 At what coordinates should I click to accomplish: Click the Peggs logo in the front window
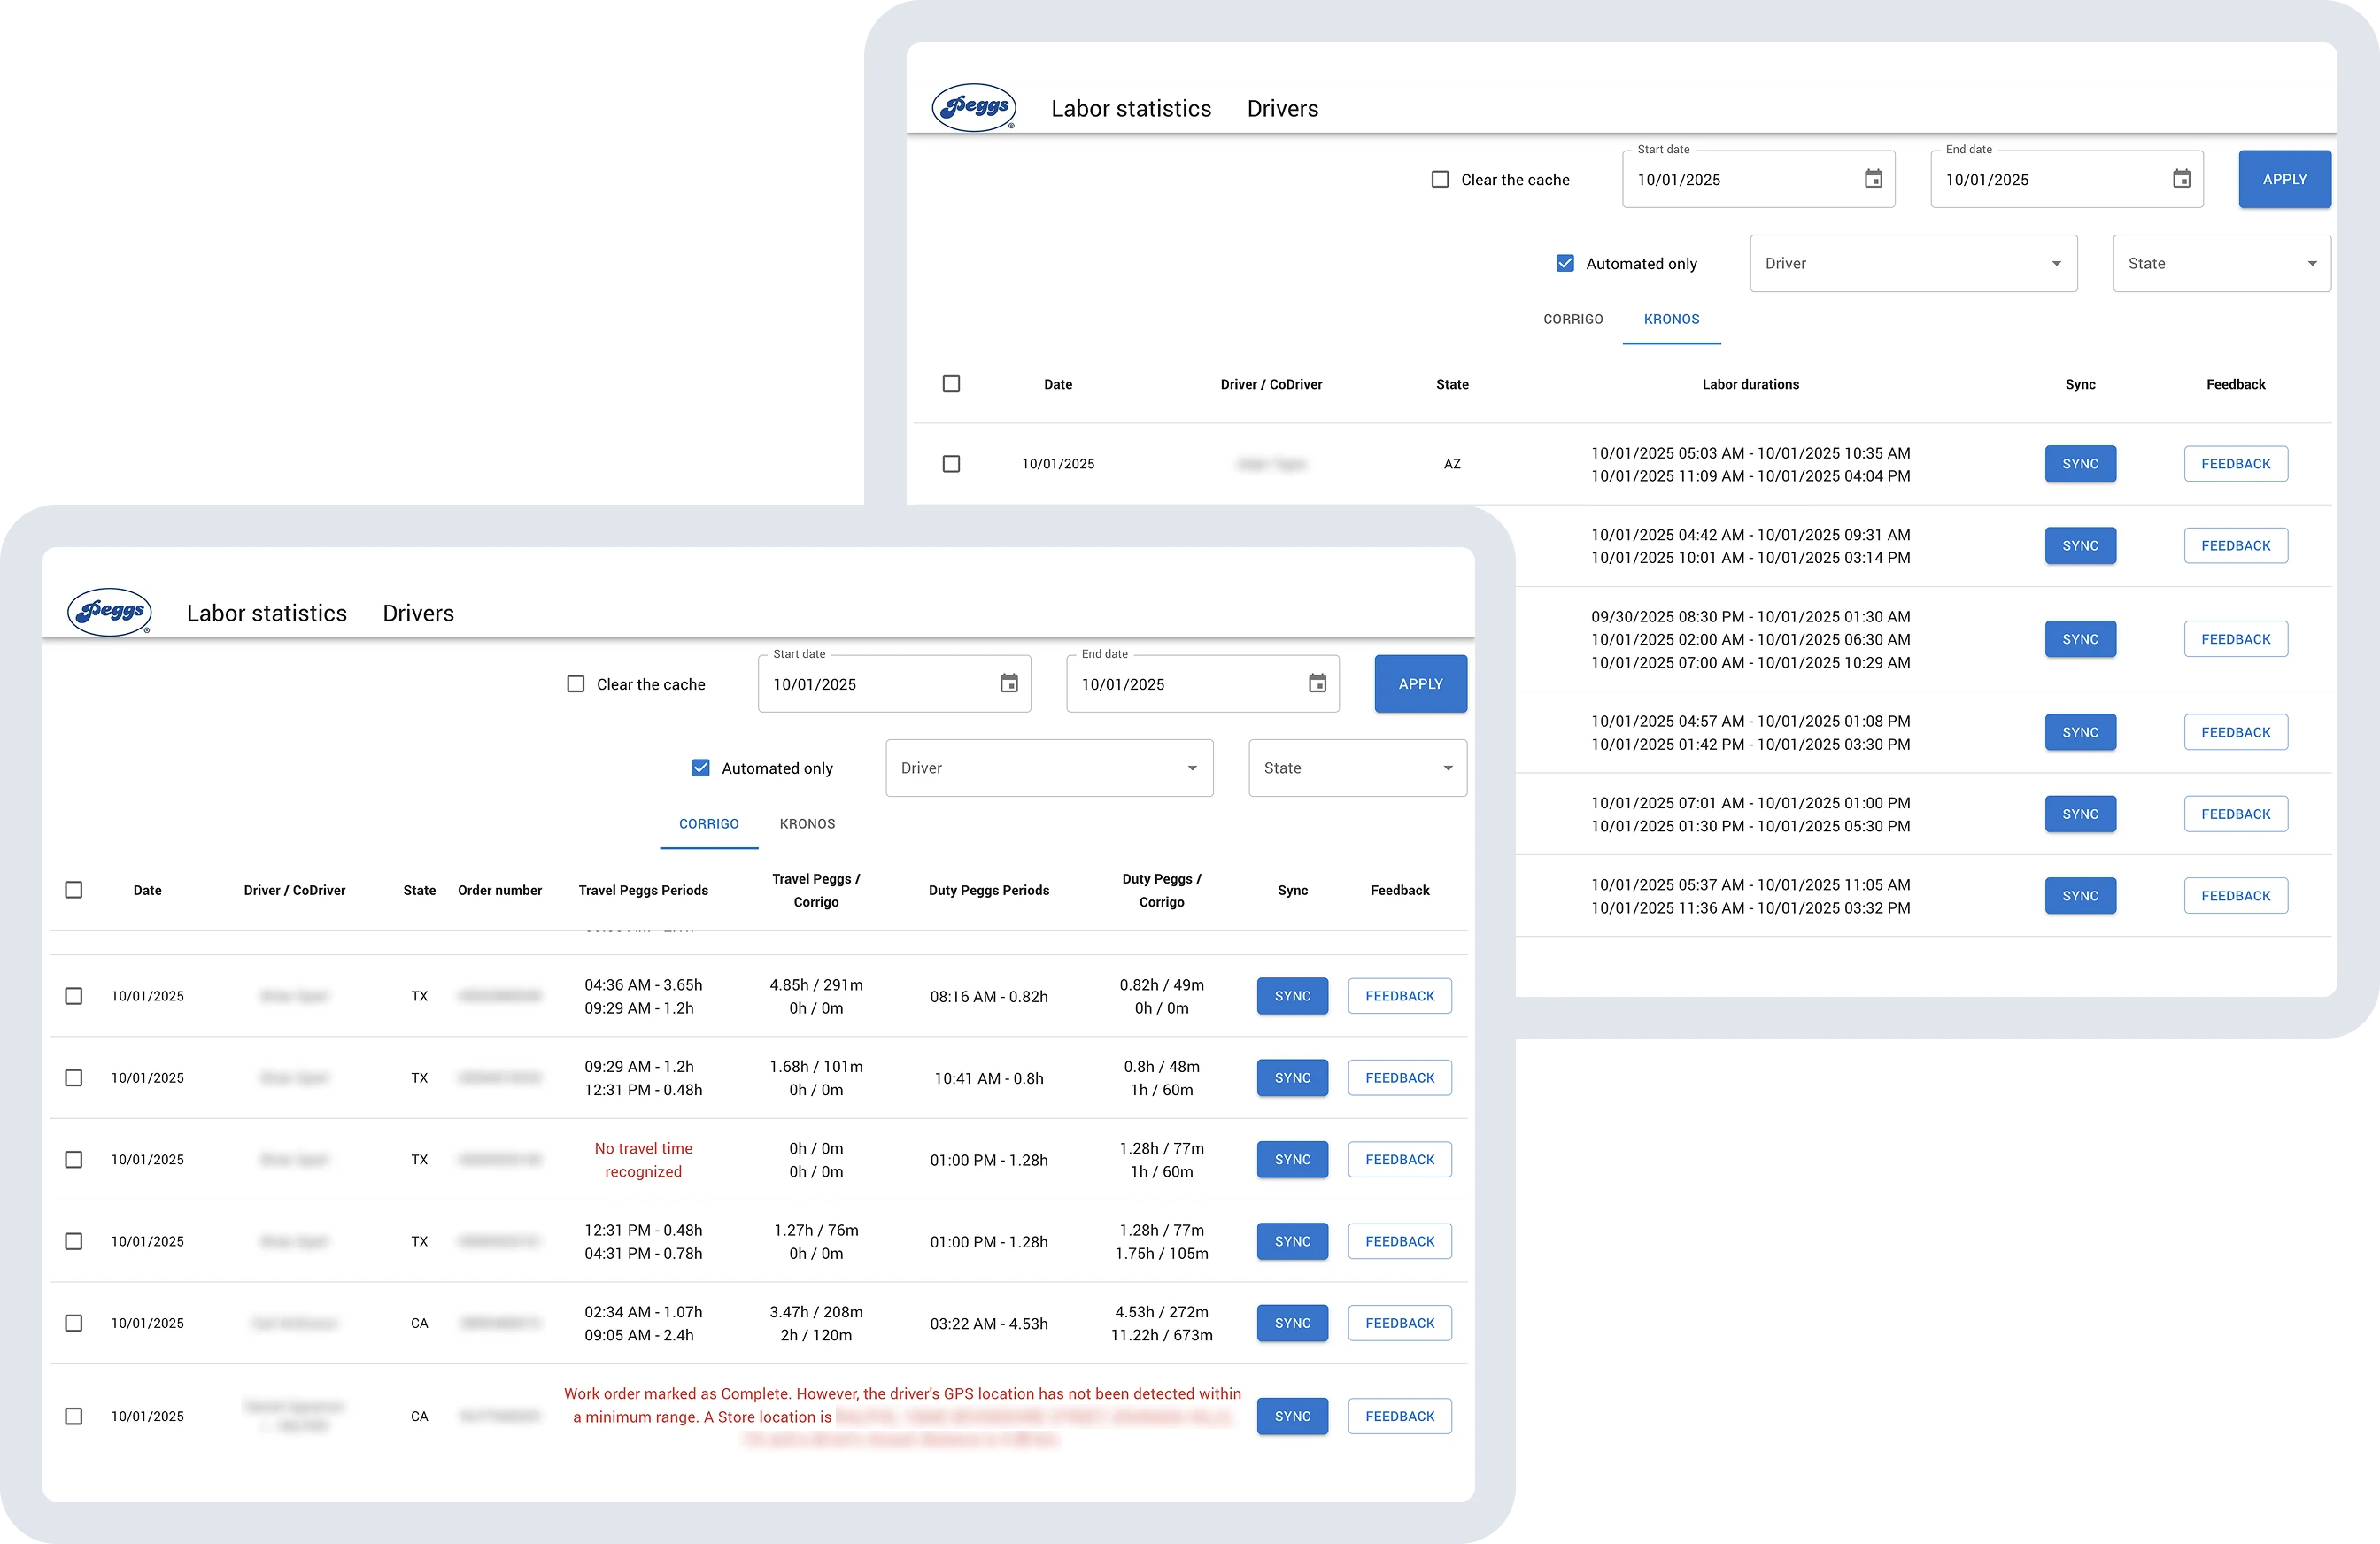(110, 612)
